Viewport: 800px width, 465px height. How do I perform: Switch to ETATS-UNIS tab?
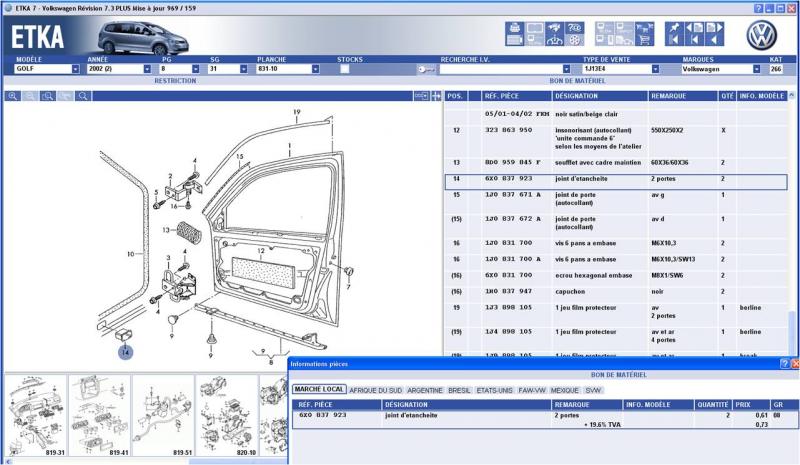[494, 390]
